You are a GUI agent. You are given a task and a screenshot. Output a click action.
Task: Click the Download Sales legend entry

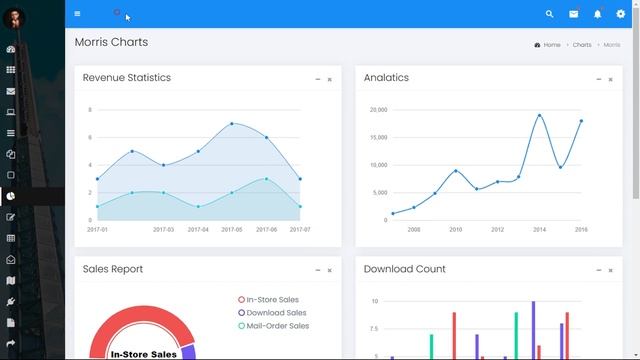(x=272, y=313)
